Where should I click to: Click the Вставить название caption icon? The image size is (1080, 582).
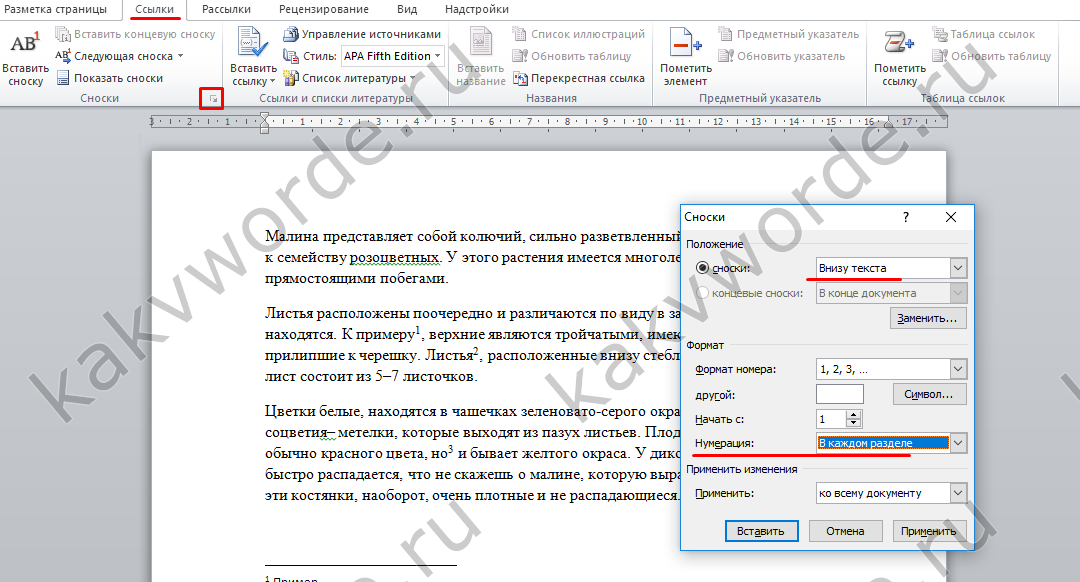tap(481, 43)
